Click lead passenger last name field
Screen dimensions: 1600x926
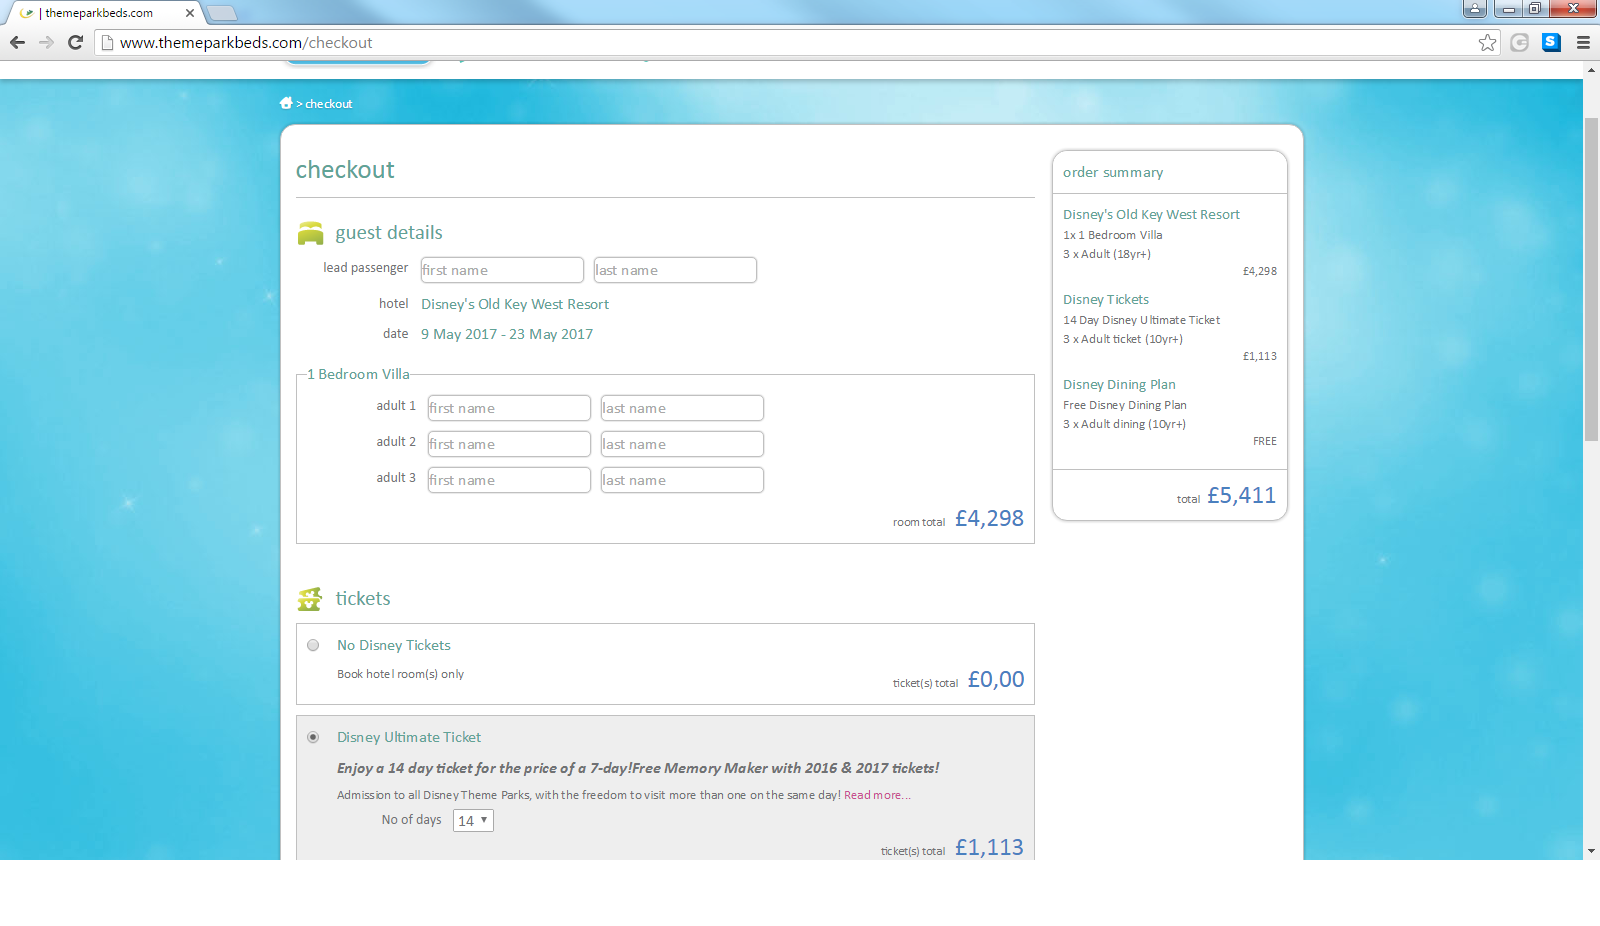pyautogui.click(x=675, y=270)
